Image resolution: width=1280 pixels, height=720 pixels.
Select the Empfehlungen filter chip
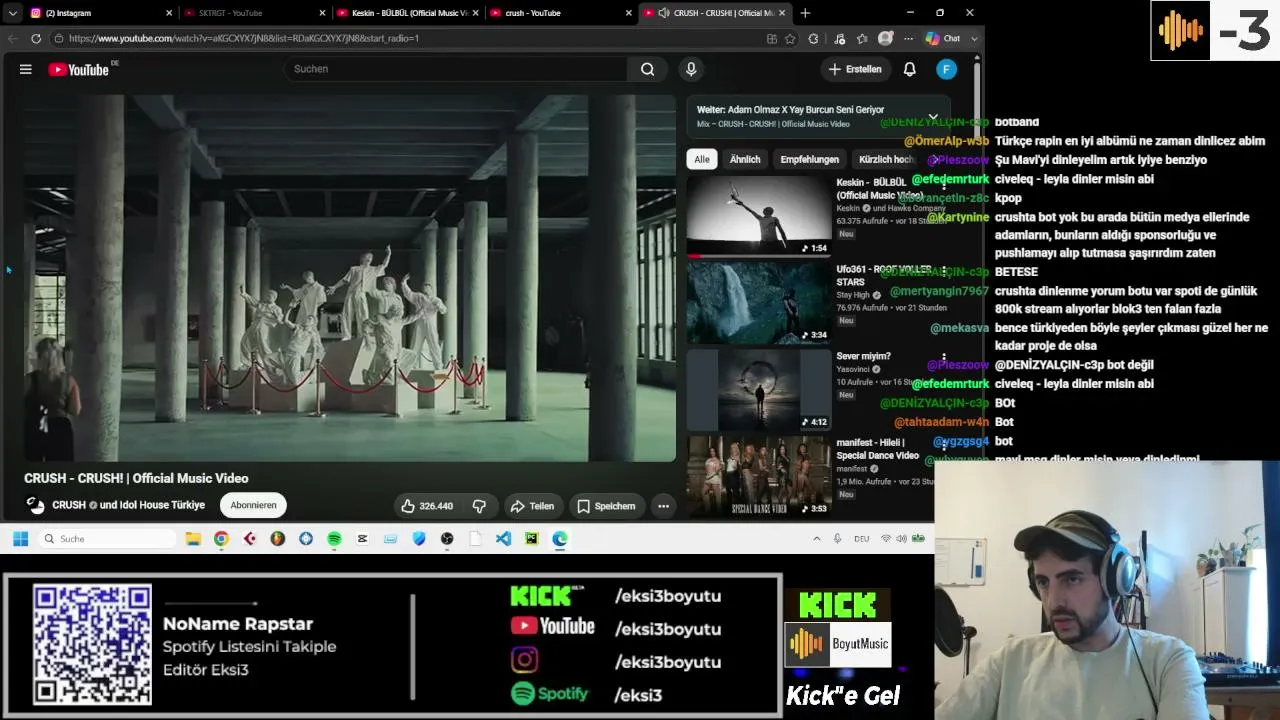(810, 159)
